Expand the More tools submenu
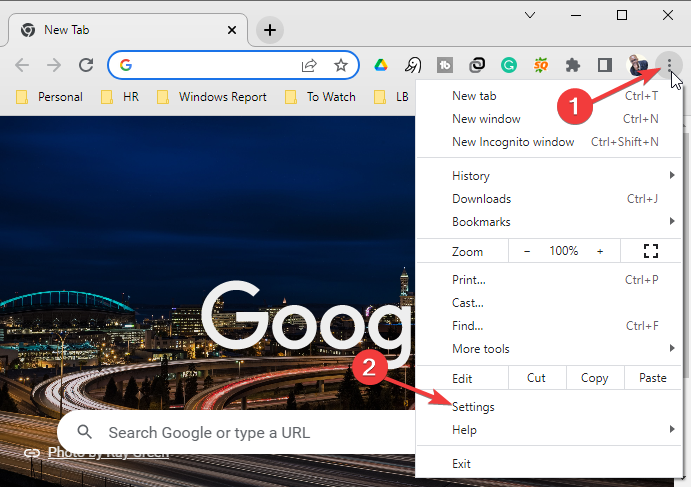Screen dimensions: 691x487 click(x=549, y=349)
